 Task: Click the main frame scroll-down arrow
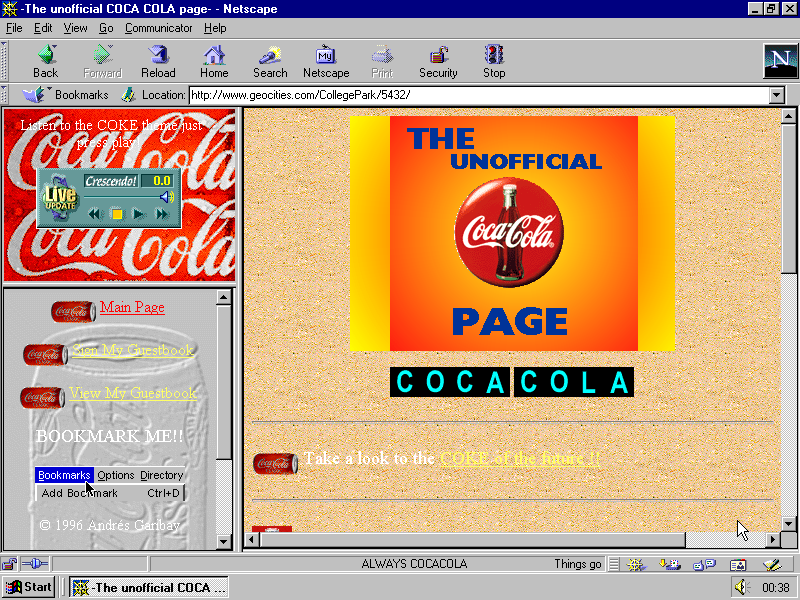point(789,523)
